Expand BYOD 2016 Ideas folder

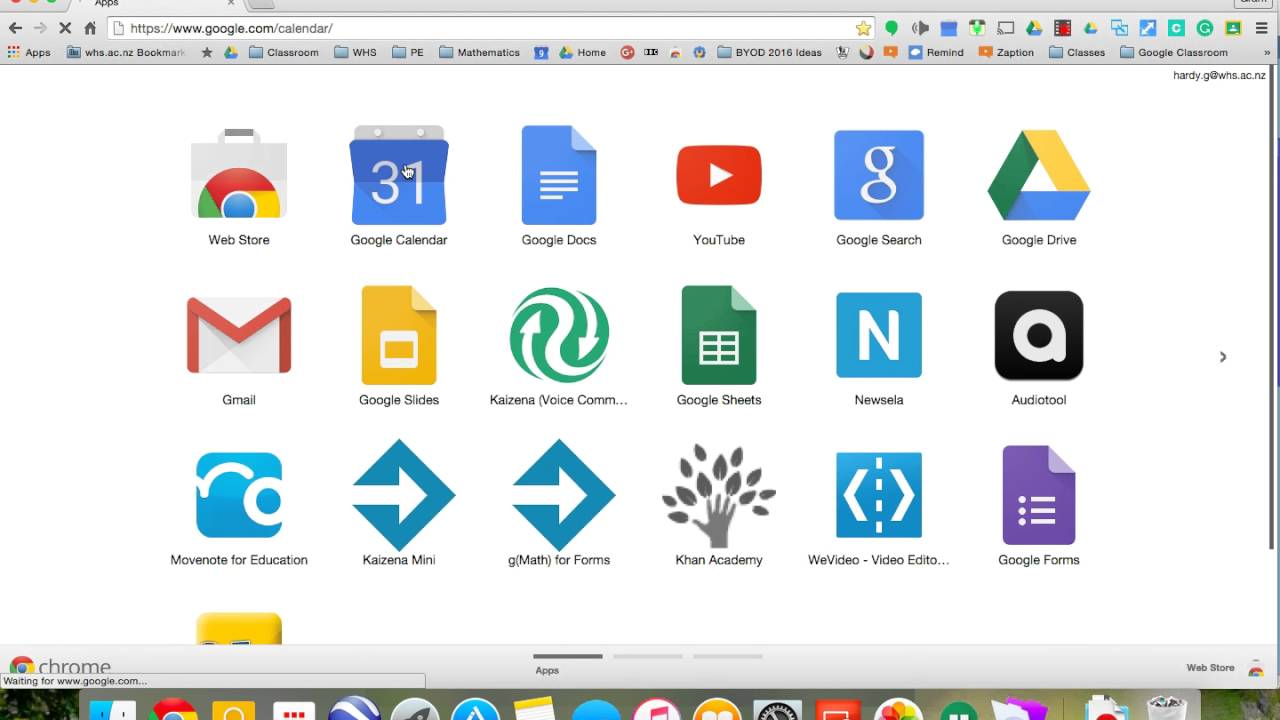[x=770, y=52]
